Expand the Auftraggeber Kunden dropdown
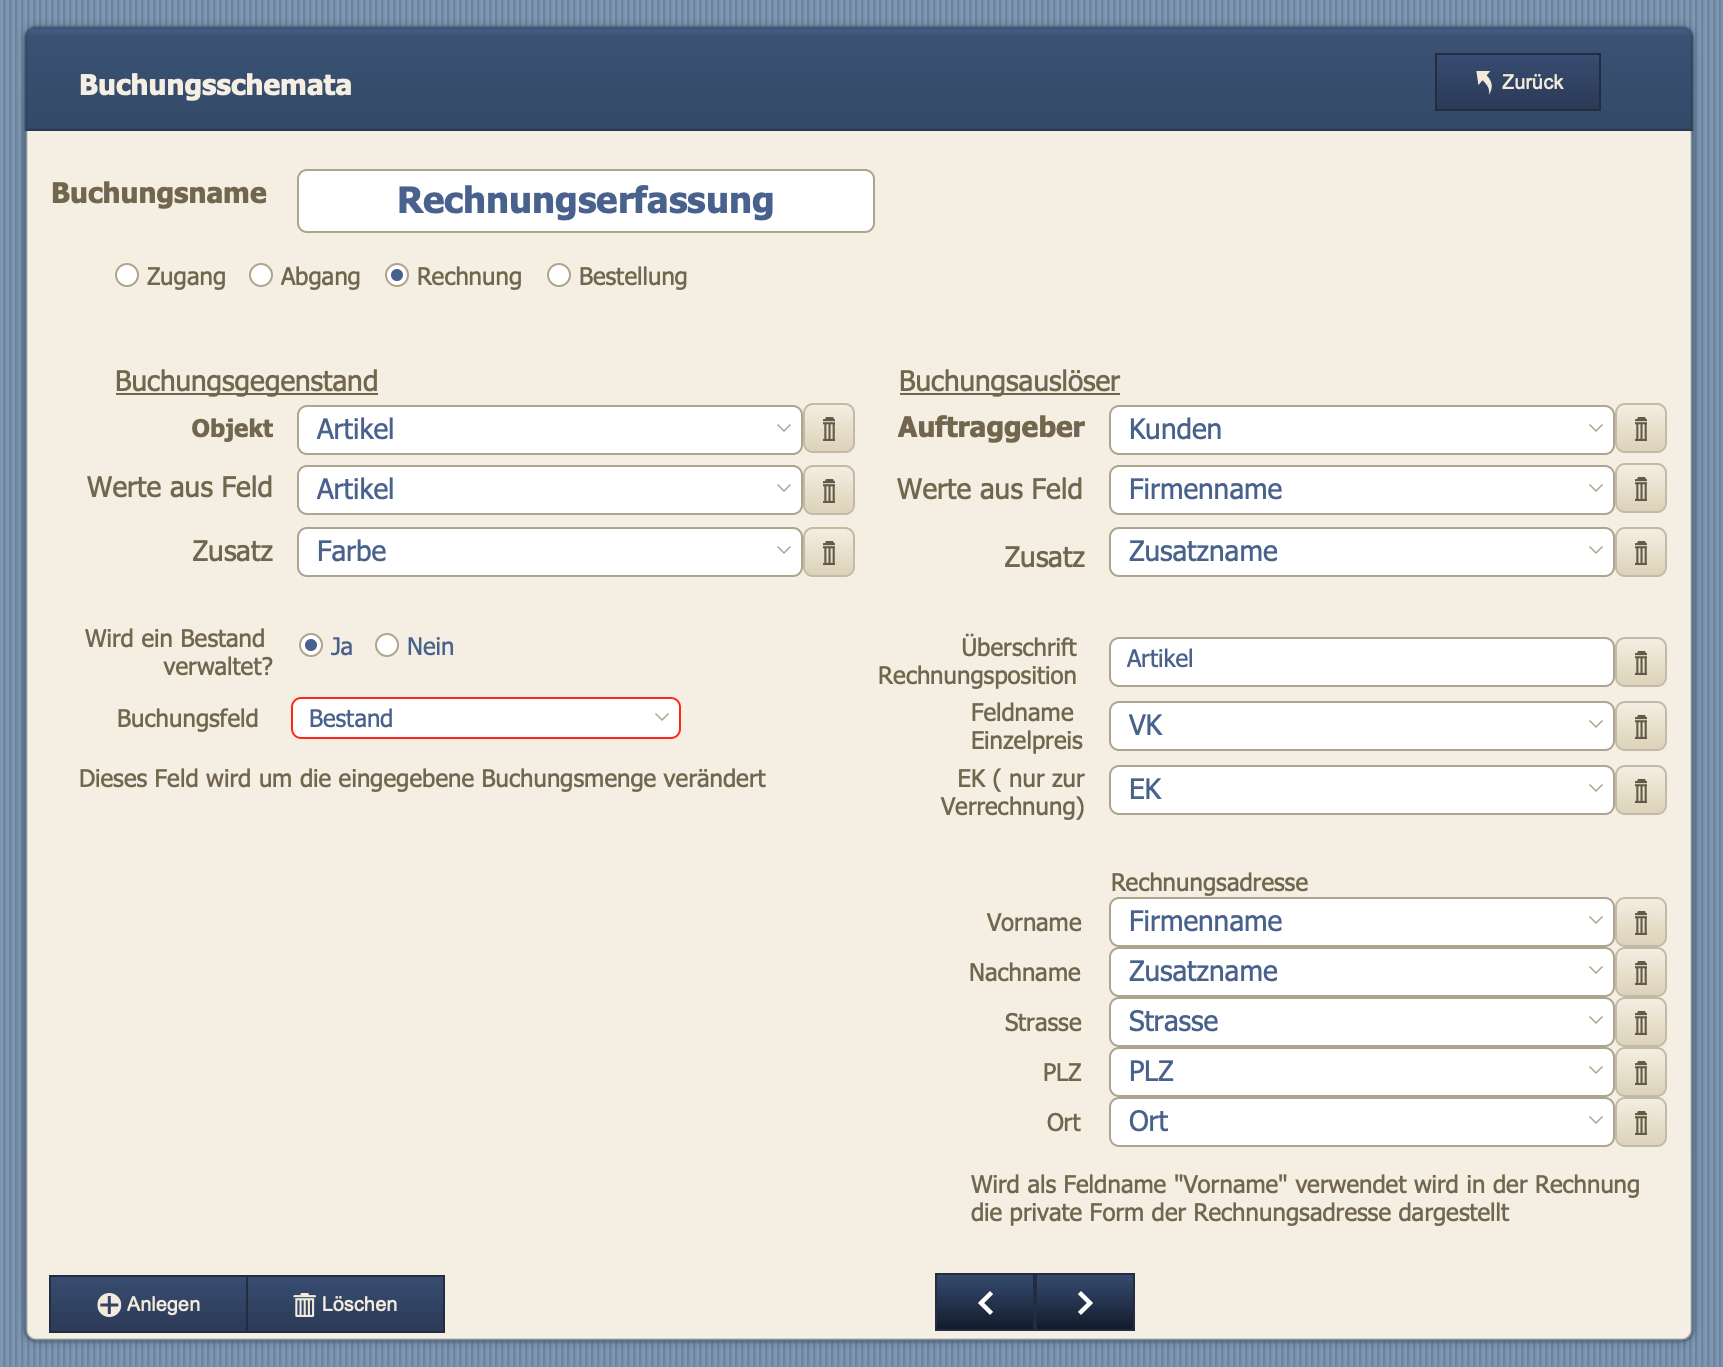Image resolution: width=1723 pixels, height=1367 pixels. (1361, 430)
